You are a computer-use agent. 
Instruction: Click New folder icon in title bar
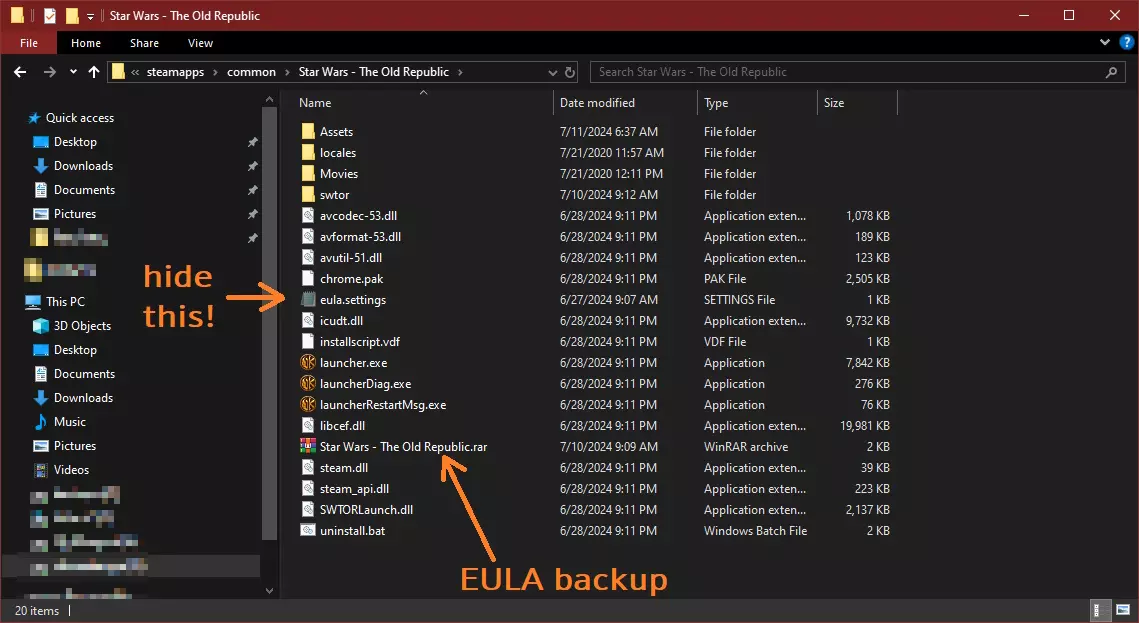coord(72,15)
